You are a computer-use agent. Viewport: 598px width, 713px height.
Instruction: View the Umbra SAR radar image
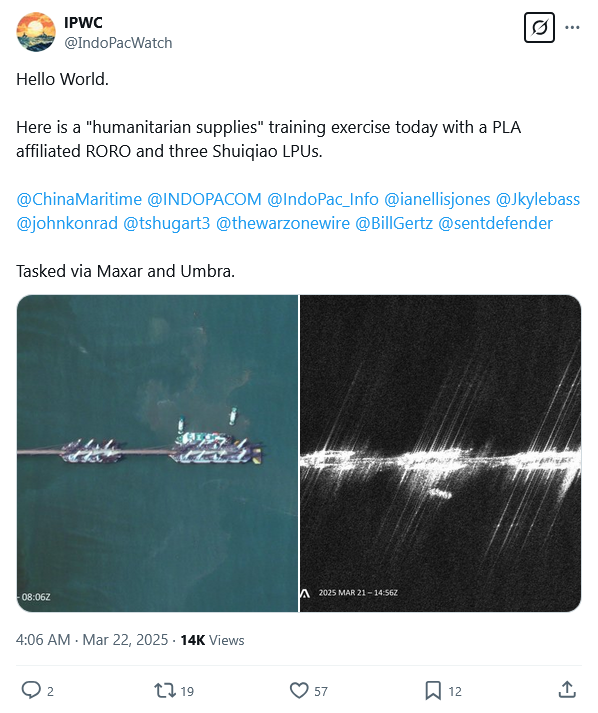(441, 453)
